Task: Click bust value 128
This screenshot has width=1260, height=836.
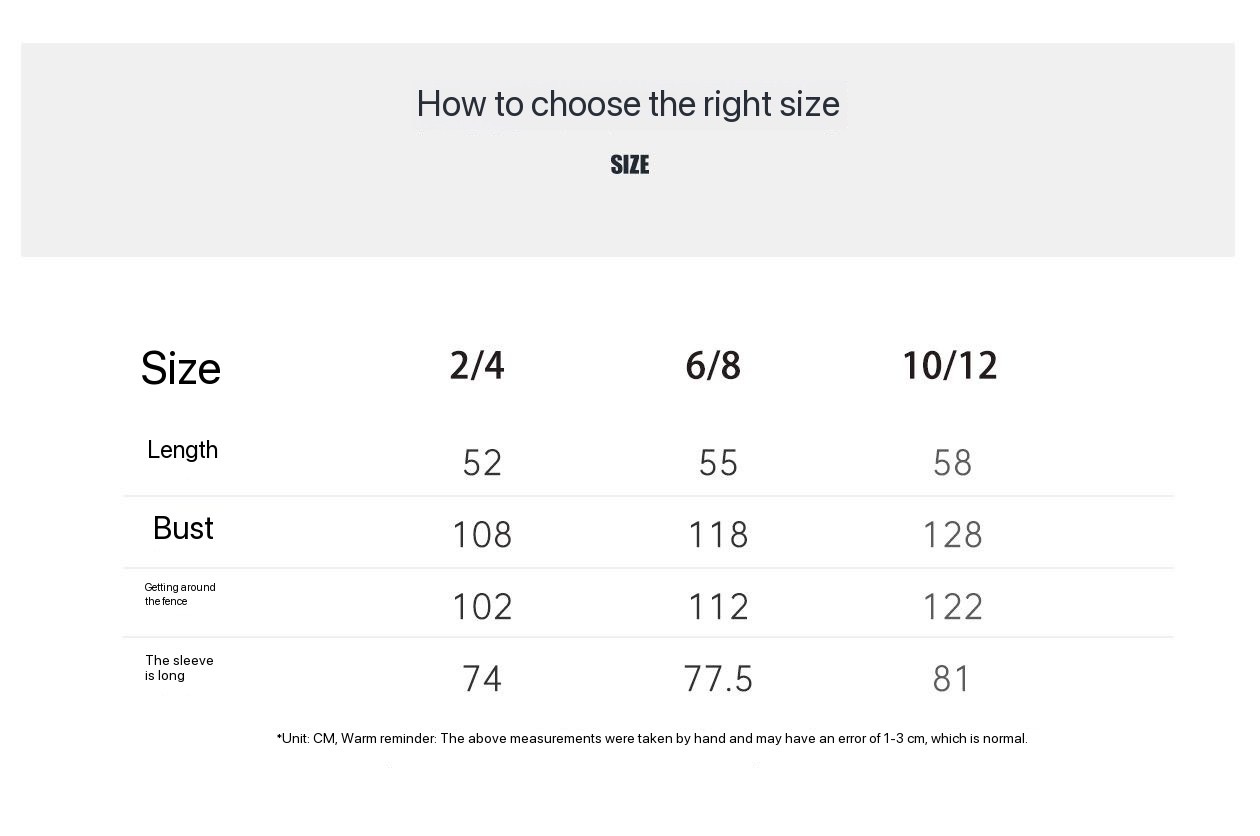Action: point(952,535)
